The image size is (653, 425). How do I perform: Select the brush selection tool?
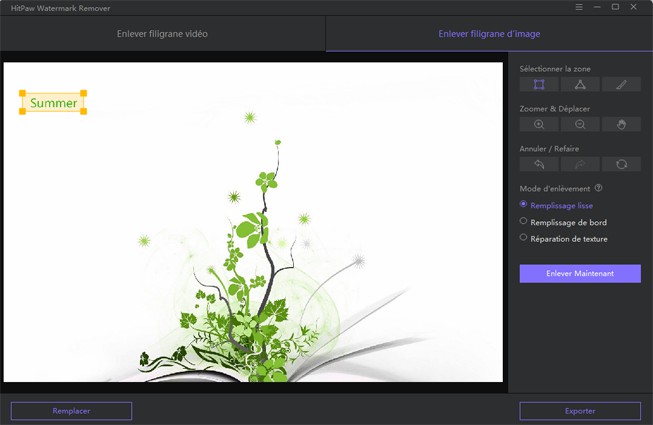621,85
